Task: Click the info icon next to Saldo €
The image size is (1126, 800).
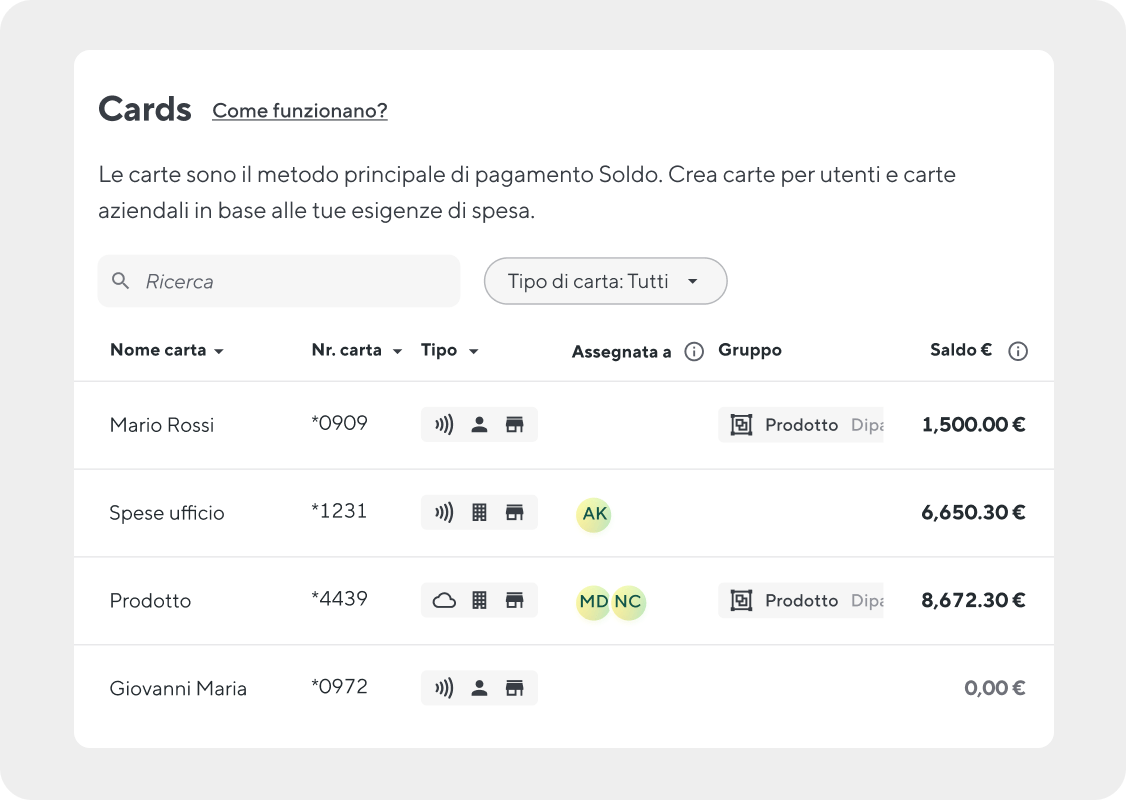Action: point(1018,351)
